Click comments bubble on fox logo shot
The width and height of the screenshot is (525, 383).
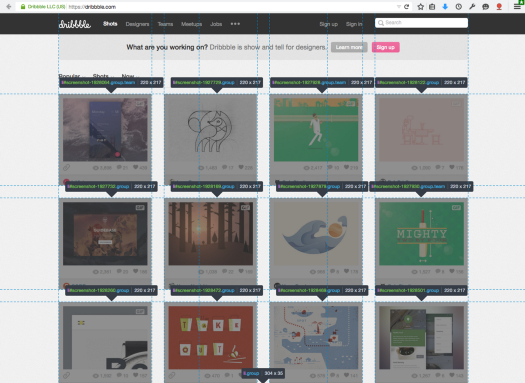tap(225, 167)
